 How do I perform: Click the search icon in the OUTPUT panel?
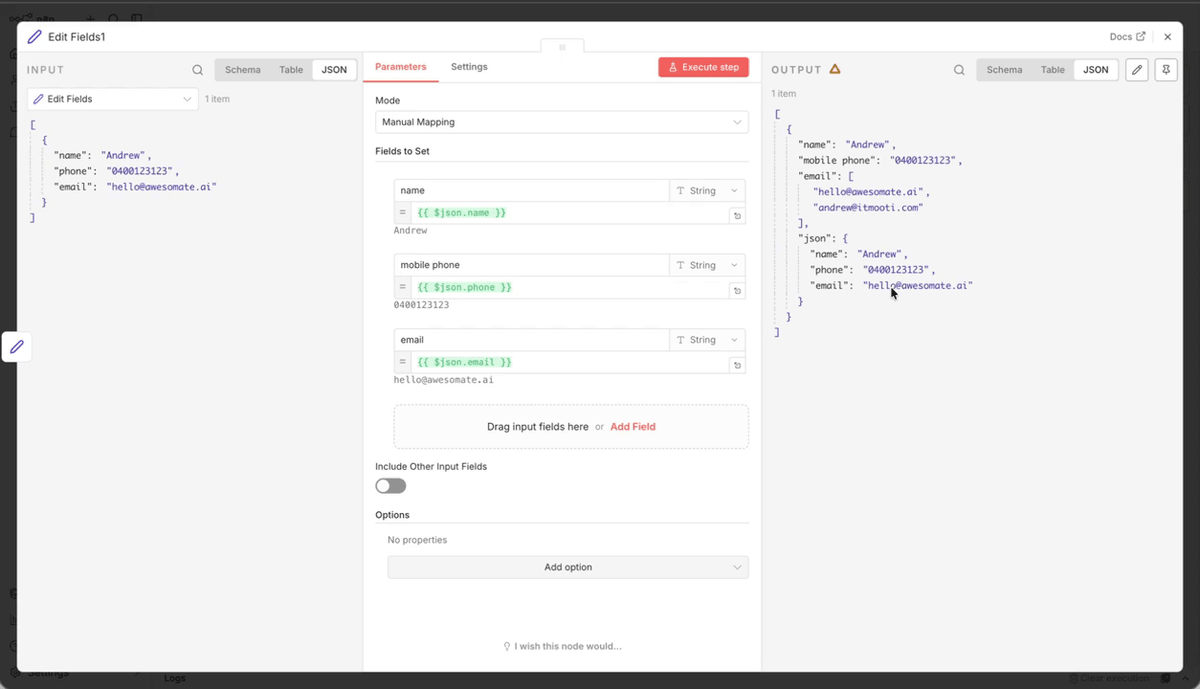pyautogui.click(x=959, y=70)
